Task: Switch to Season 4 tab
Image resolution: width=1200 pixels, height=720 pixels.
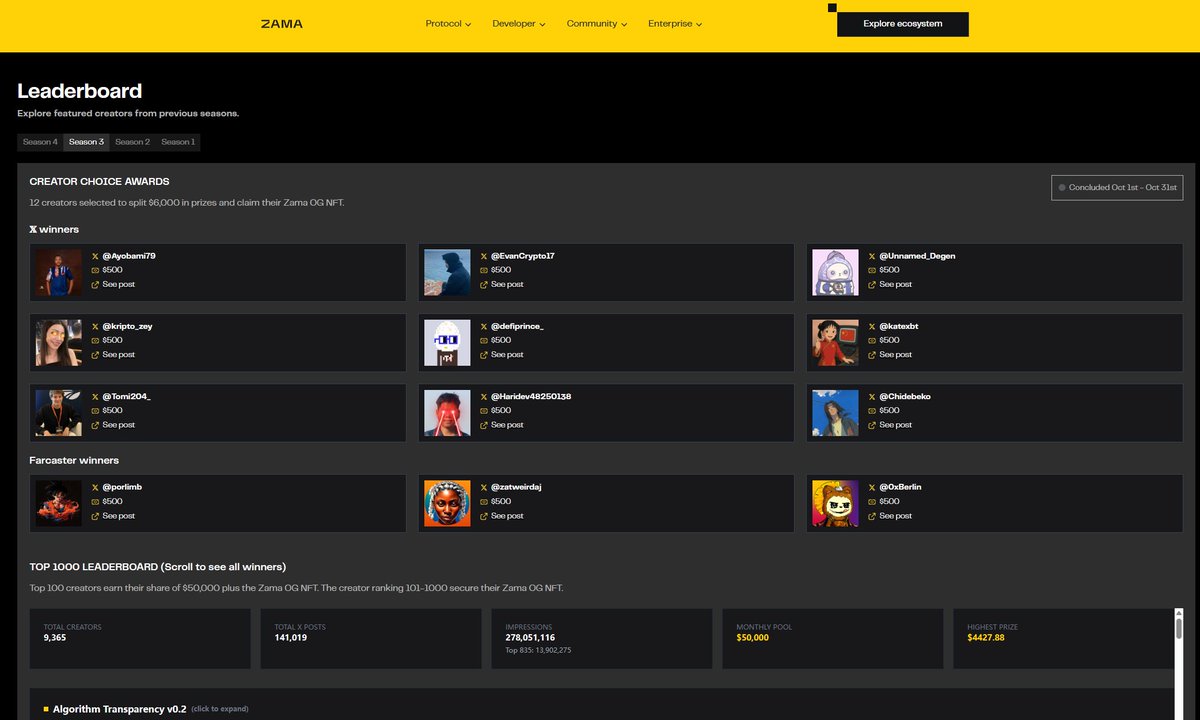Action: [x=40, y=142]
